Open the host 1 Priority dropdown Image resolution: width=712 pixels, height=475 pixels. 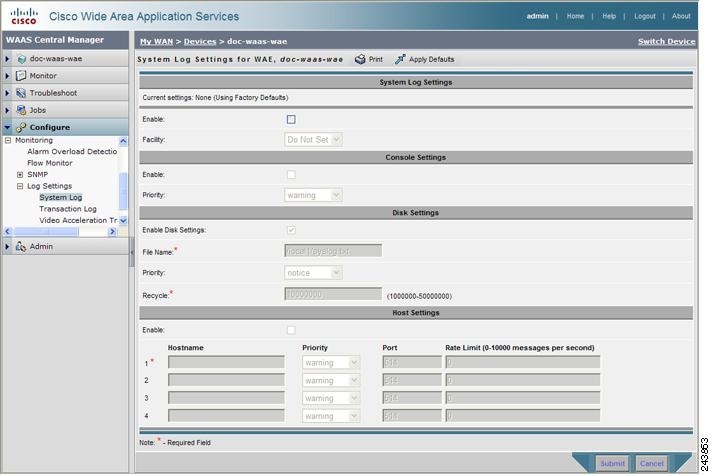coord(331,363)
